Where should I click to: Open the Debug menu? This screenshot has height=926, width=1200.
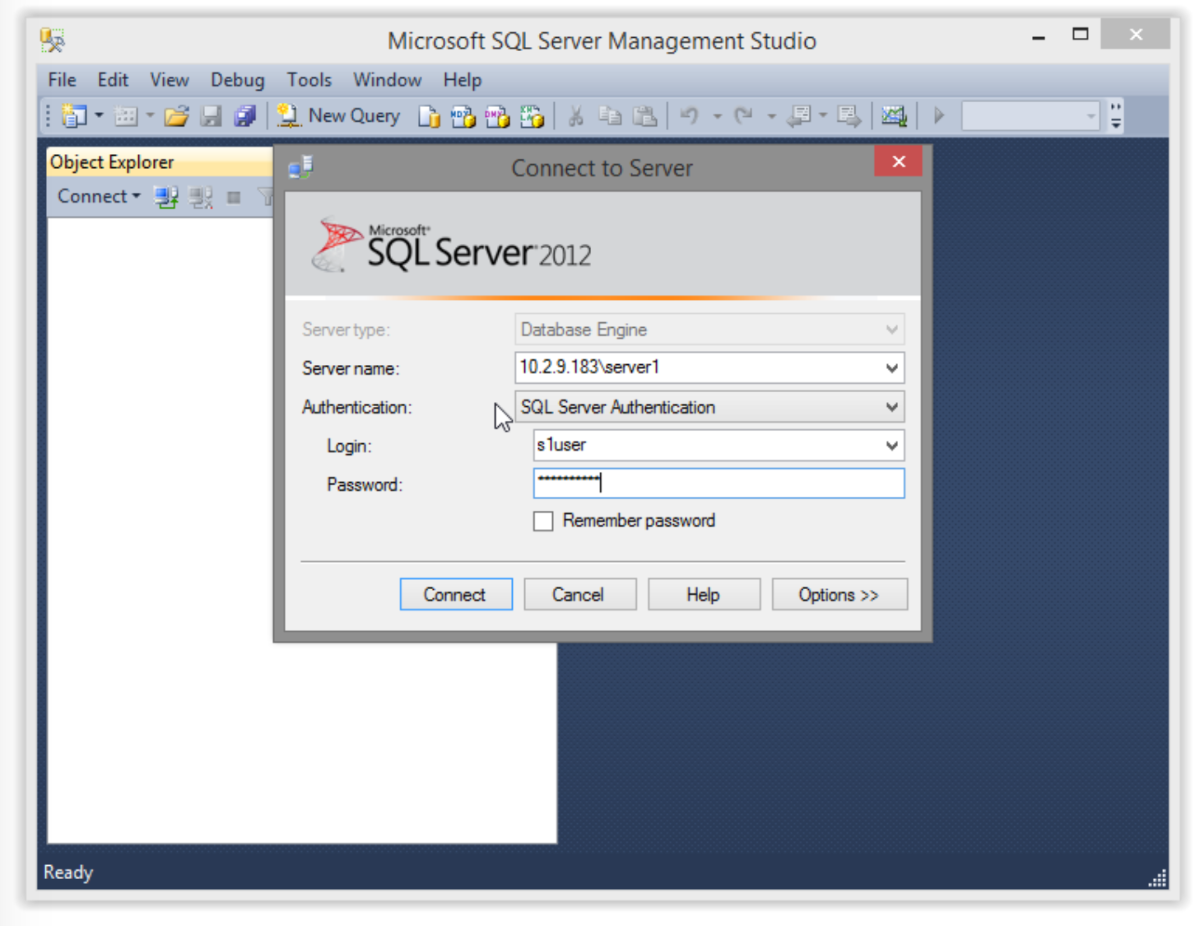tap(238, 80)
